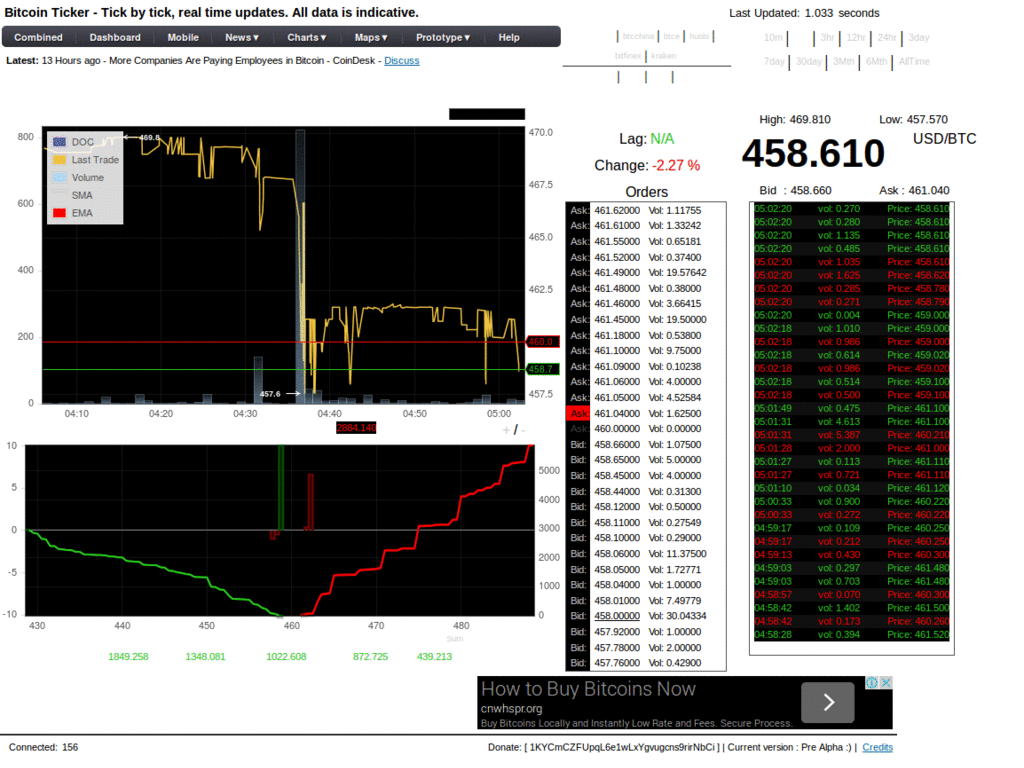Viewport: 1024px width, 768px height.
Task: Select the 30day time range
Action: tap(808, 61)
